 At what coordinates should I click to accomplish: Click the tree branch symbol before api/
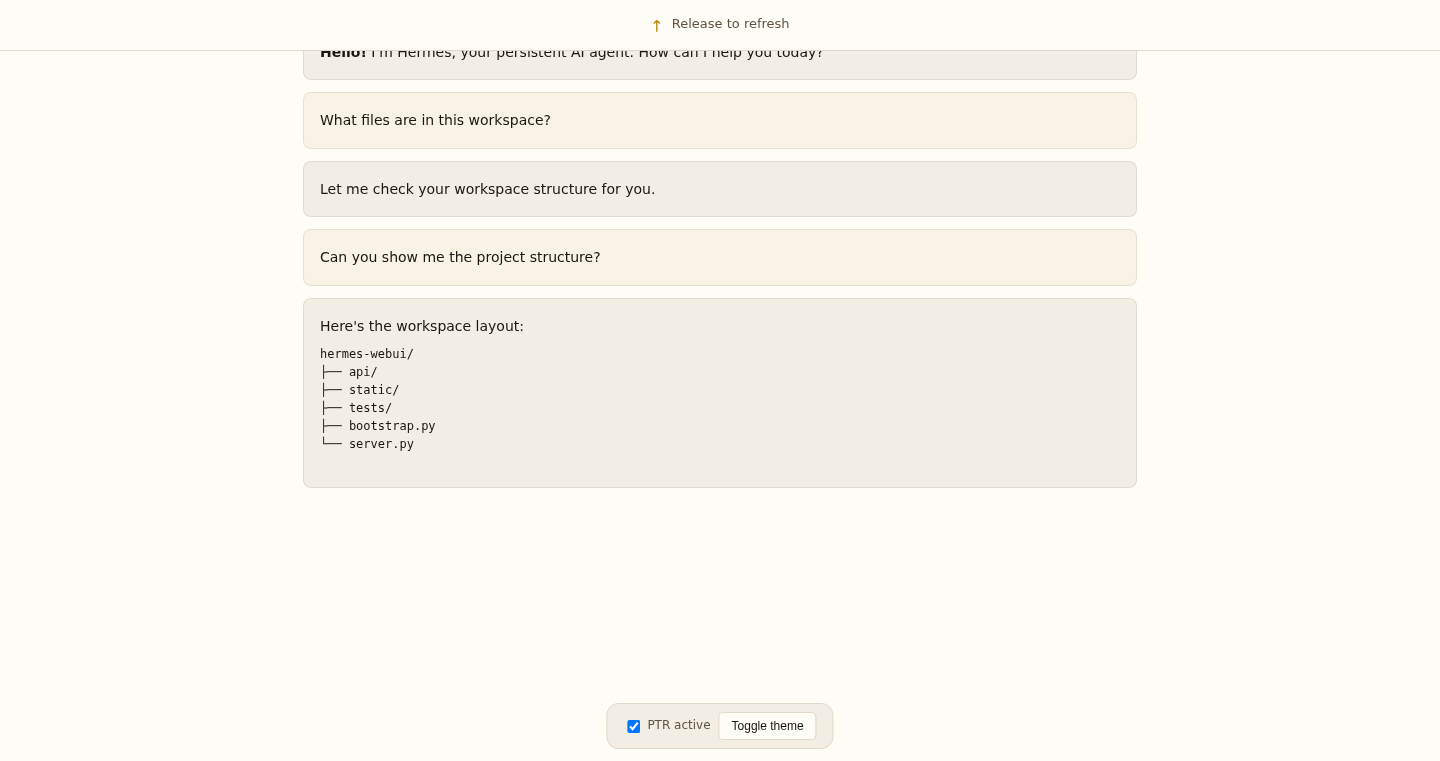pyautogui.click(x=331, y=372)
